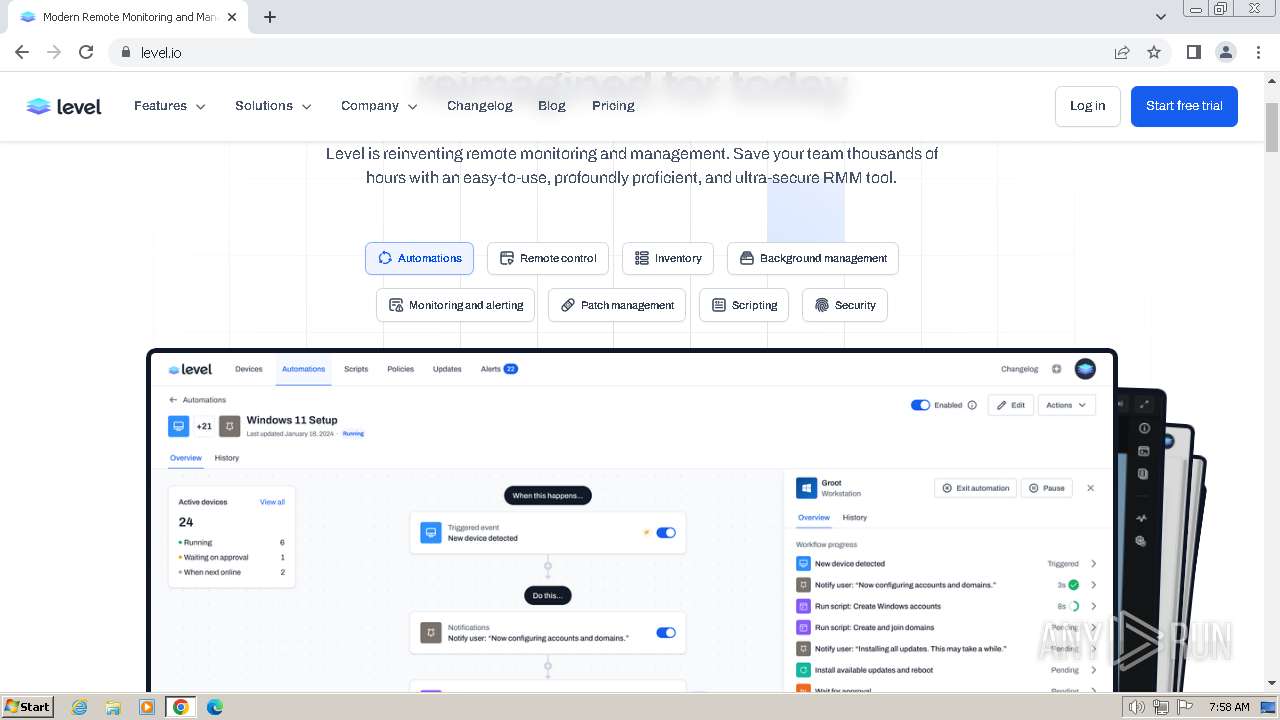This screenshot has height=720, width=1280.
Task: Click the bell icon next to the +21 badge
Action: [x=229, y=426]
